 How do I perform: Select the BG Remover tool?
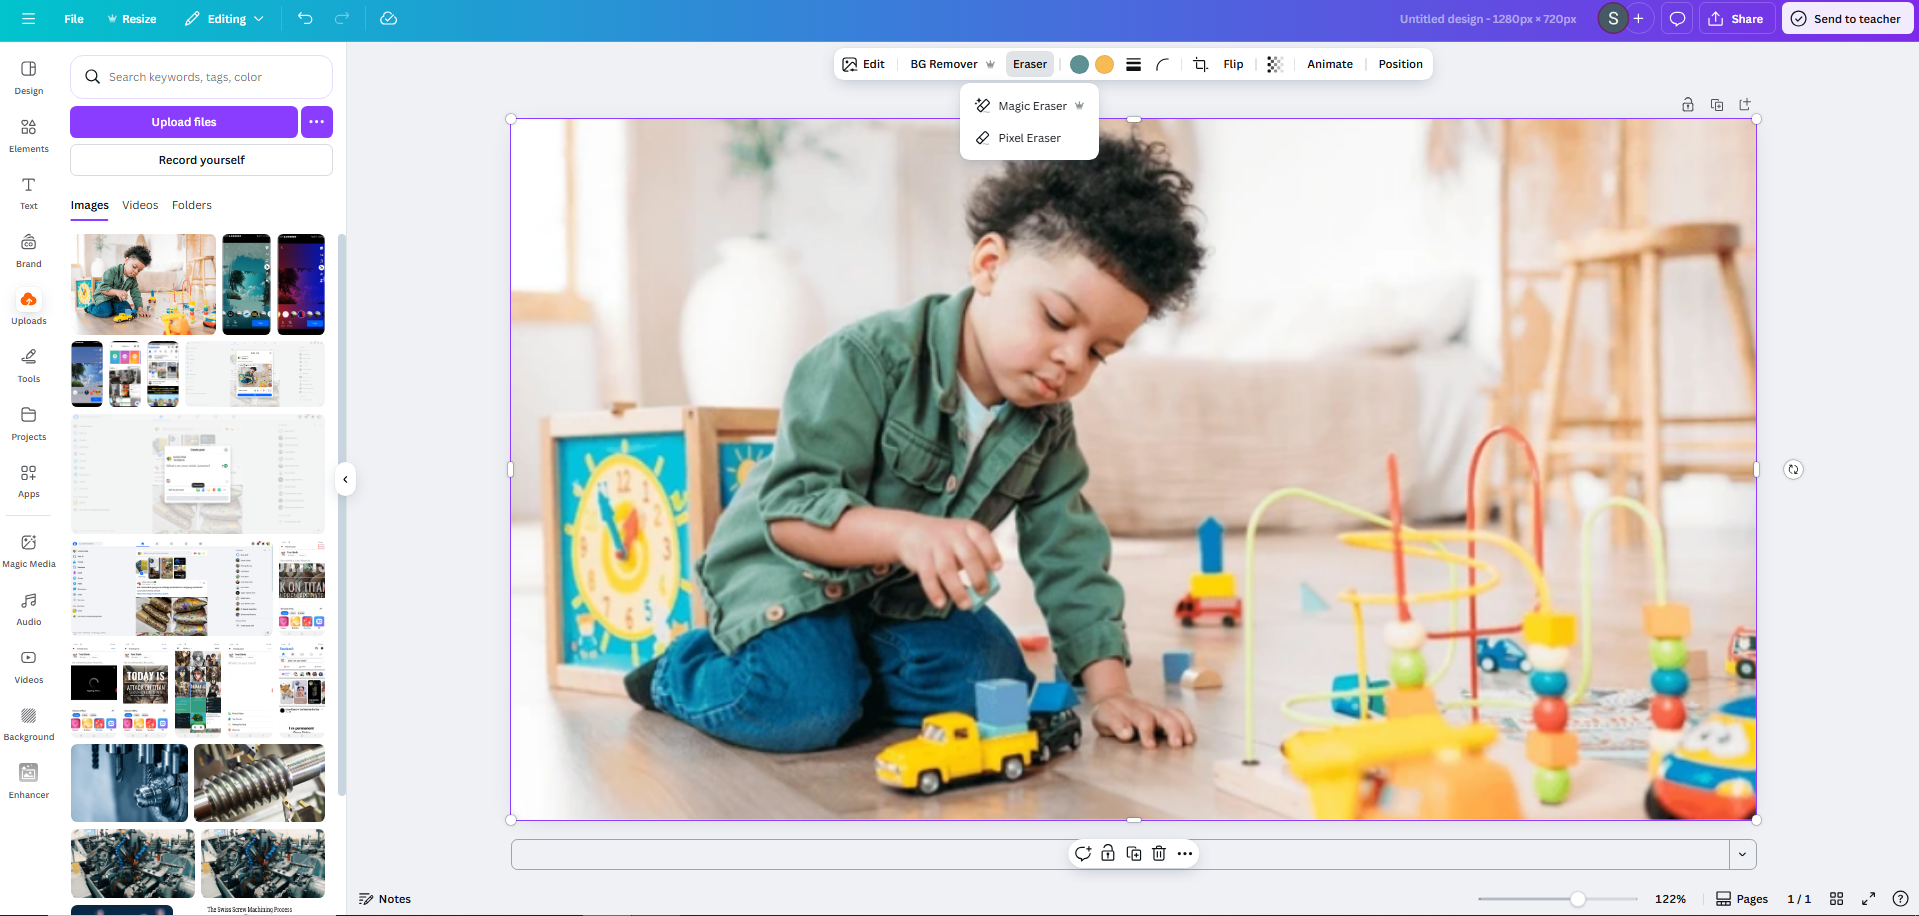[941, 63]
